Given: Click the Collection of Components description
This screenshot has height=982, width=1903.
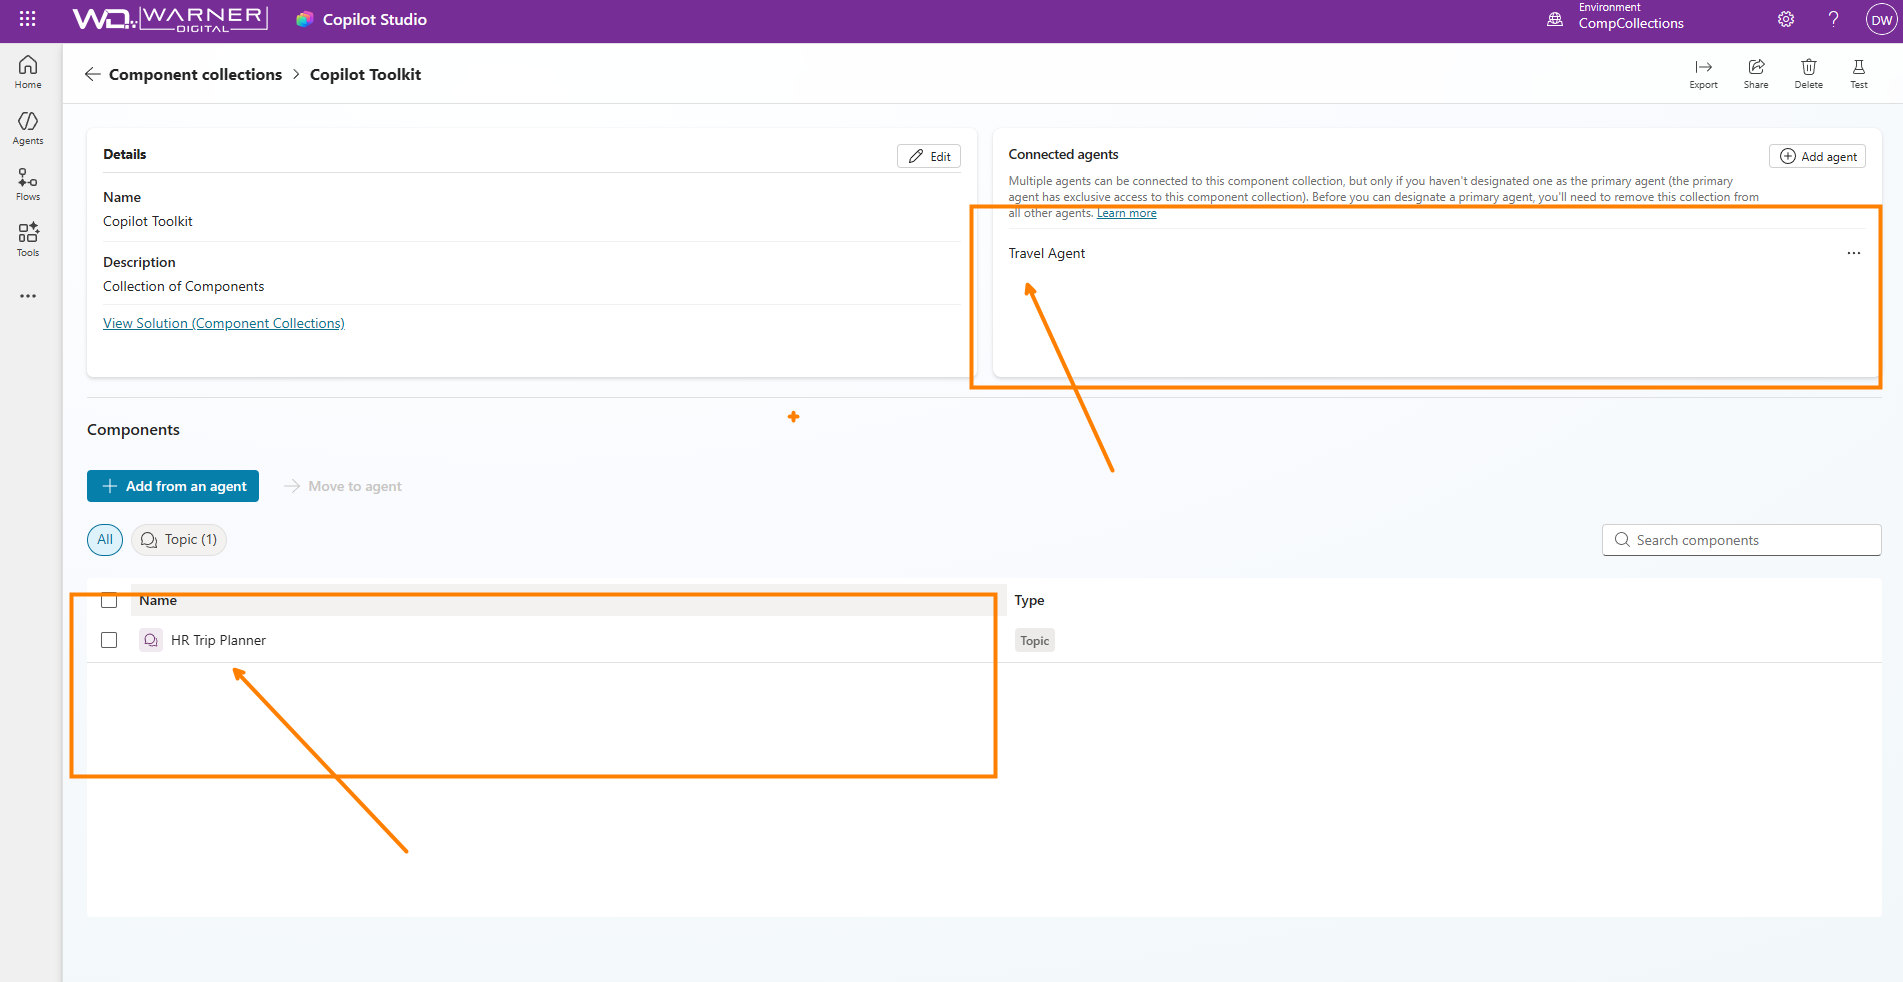Looking at the screenshot, I should pos(184,286).
